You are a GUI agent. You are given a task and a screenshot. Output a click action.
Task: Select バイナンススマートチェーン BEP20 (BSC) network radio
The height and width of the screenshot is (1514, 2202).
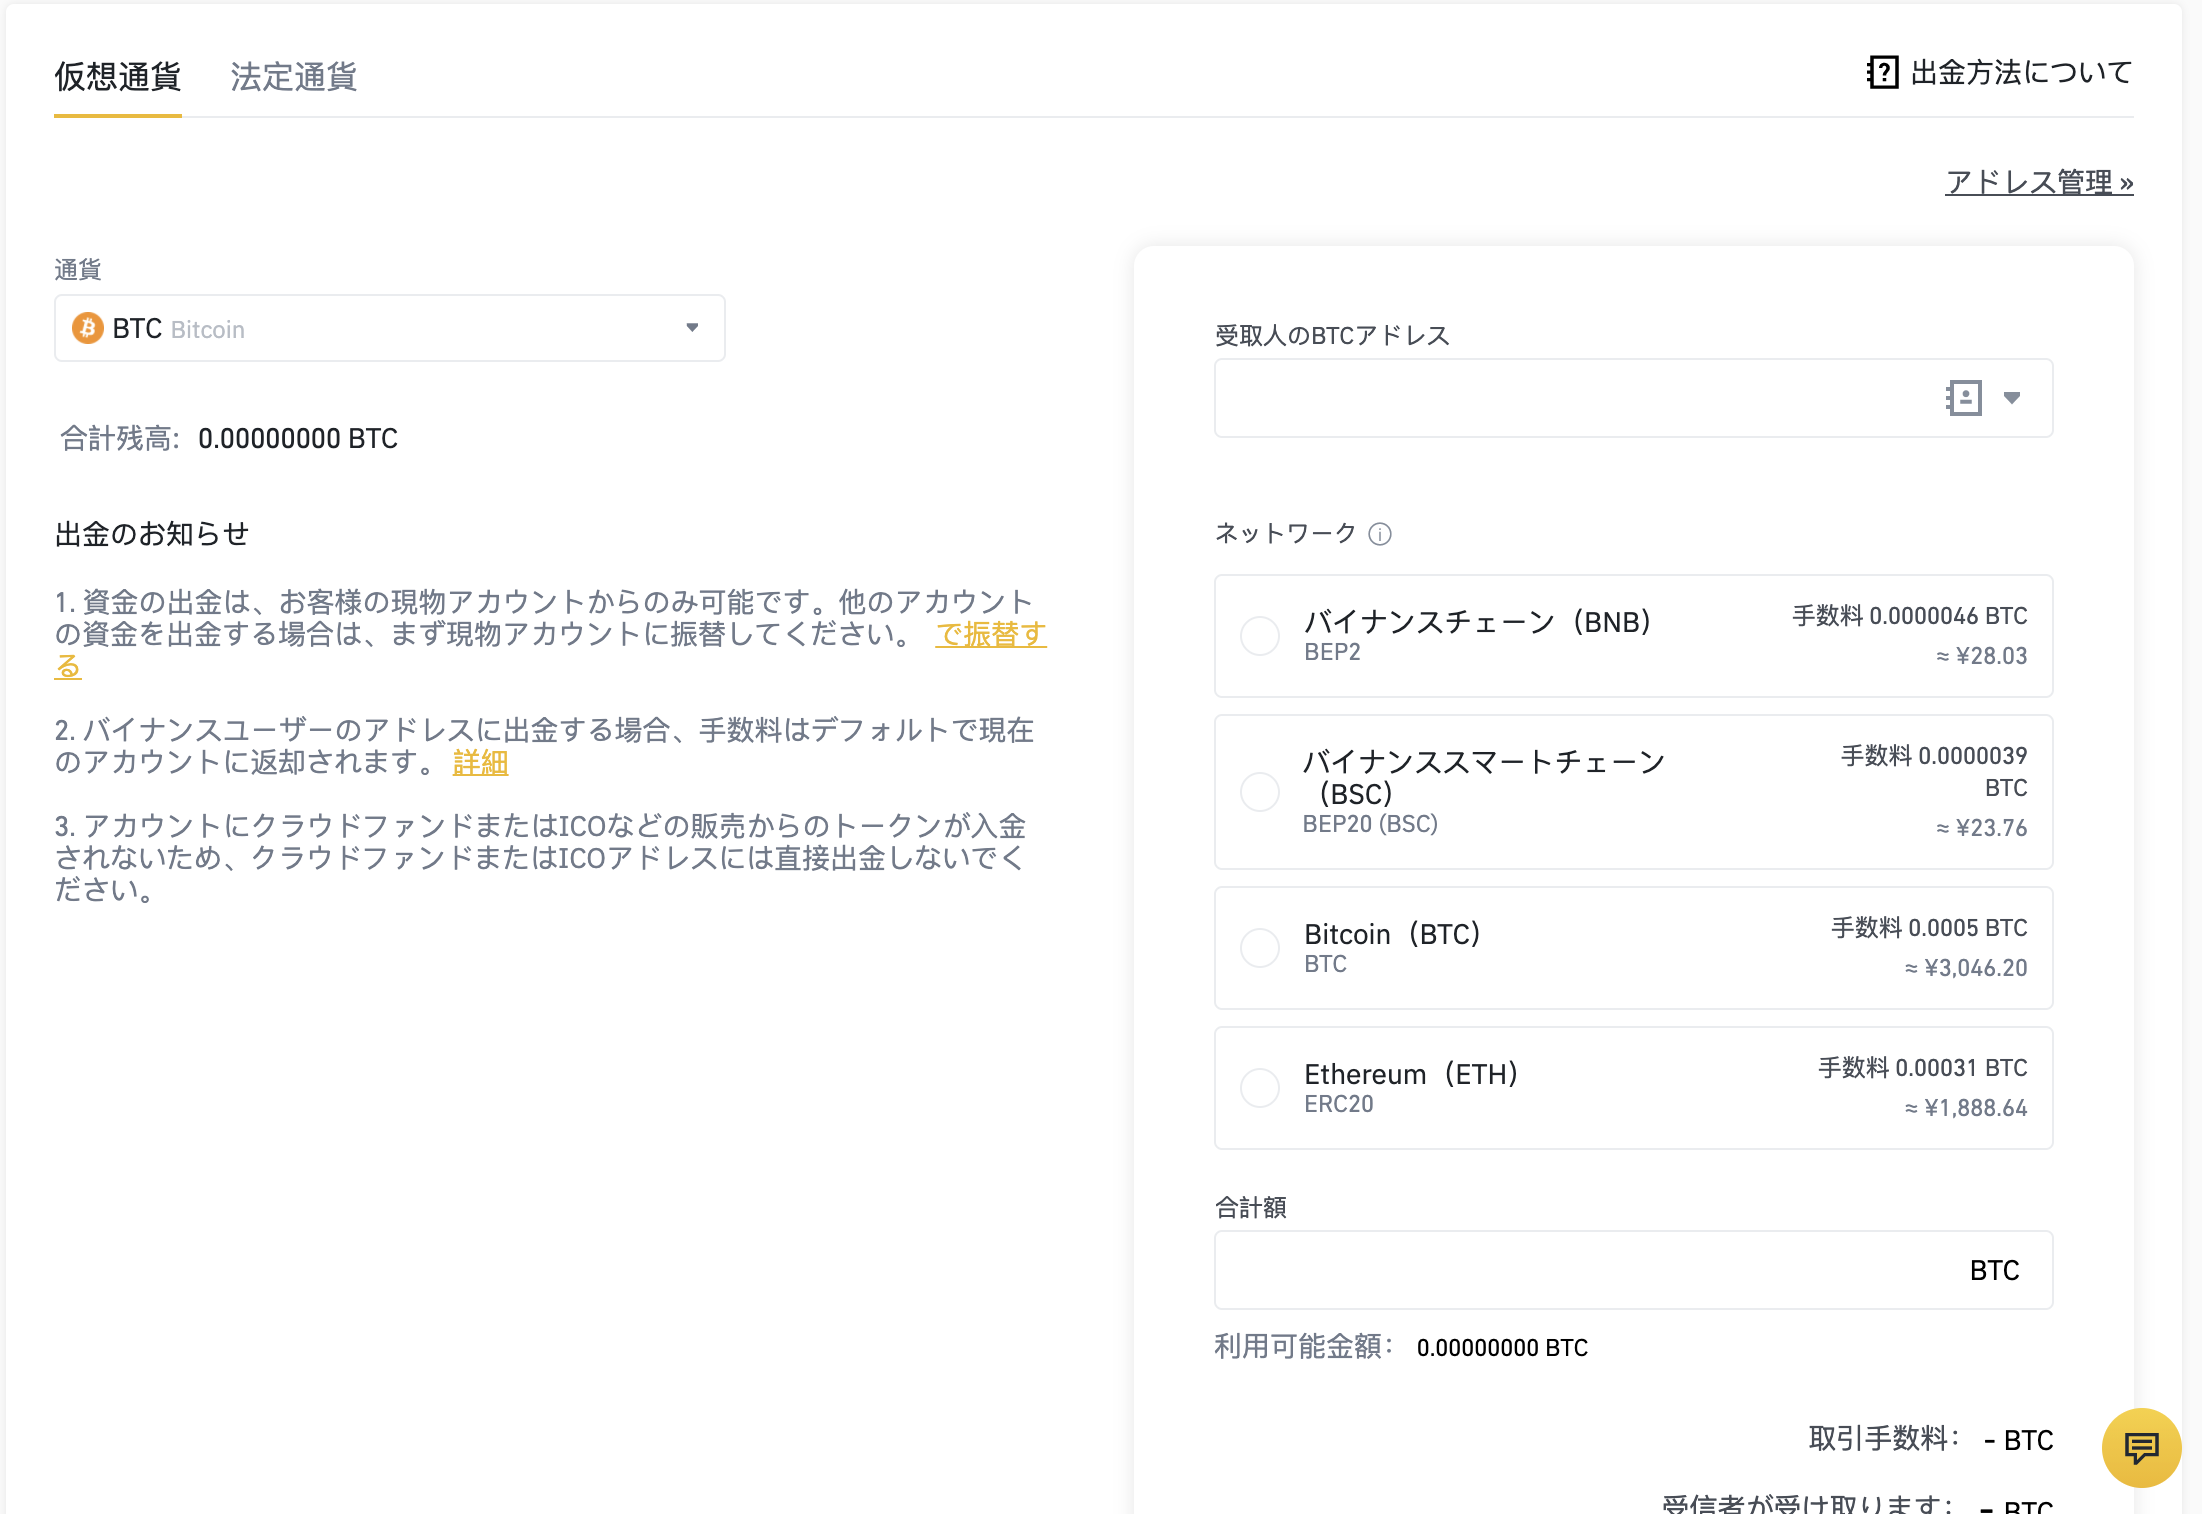point(1260,792)
